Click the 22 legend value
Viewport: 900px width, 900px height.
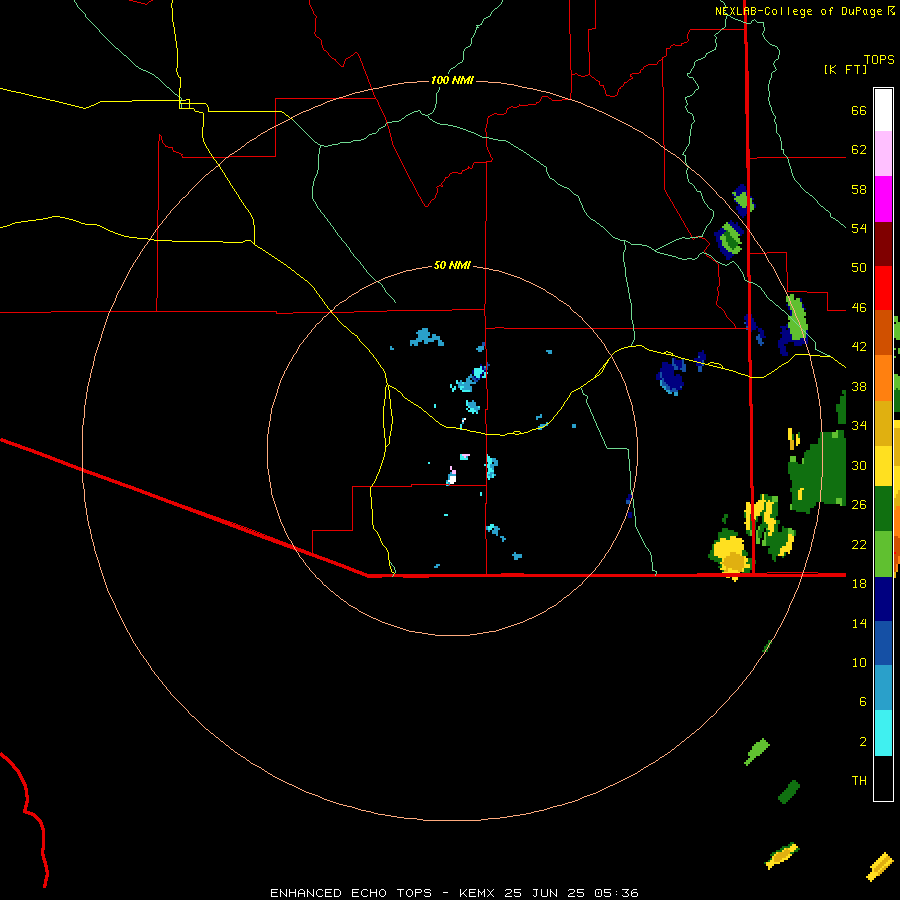[x=859, y=544]
